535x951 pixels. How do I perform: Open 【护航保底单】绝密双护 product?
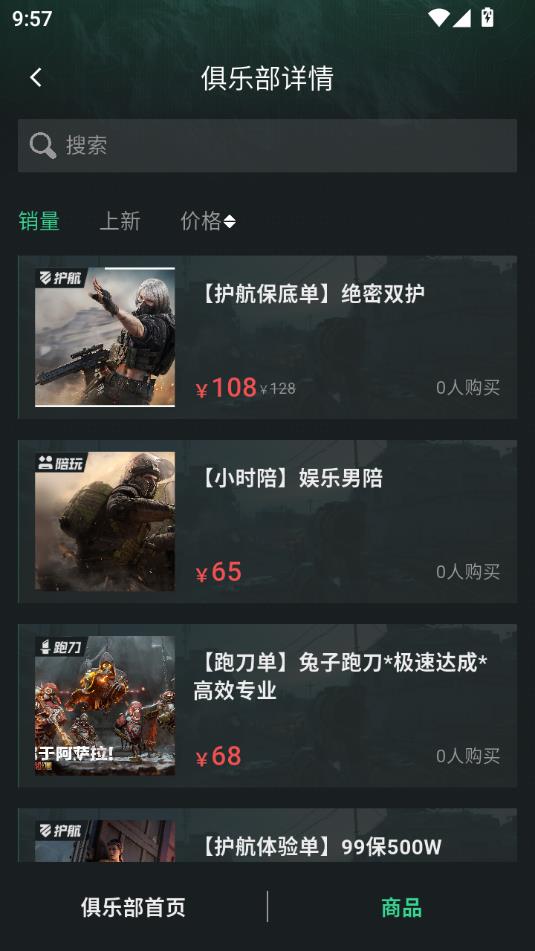pos(268,337)
